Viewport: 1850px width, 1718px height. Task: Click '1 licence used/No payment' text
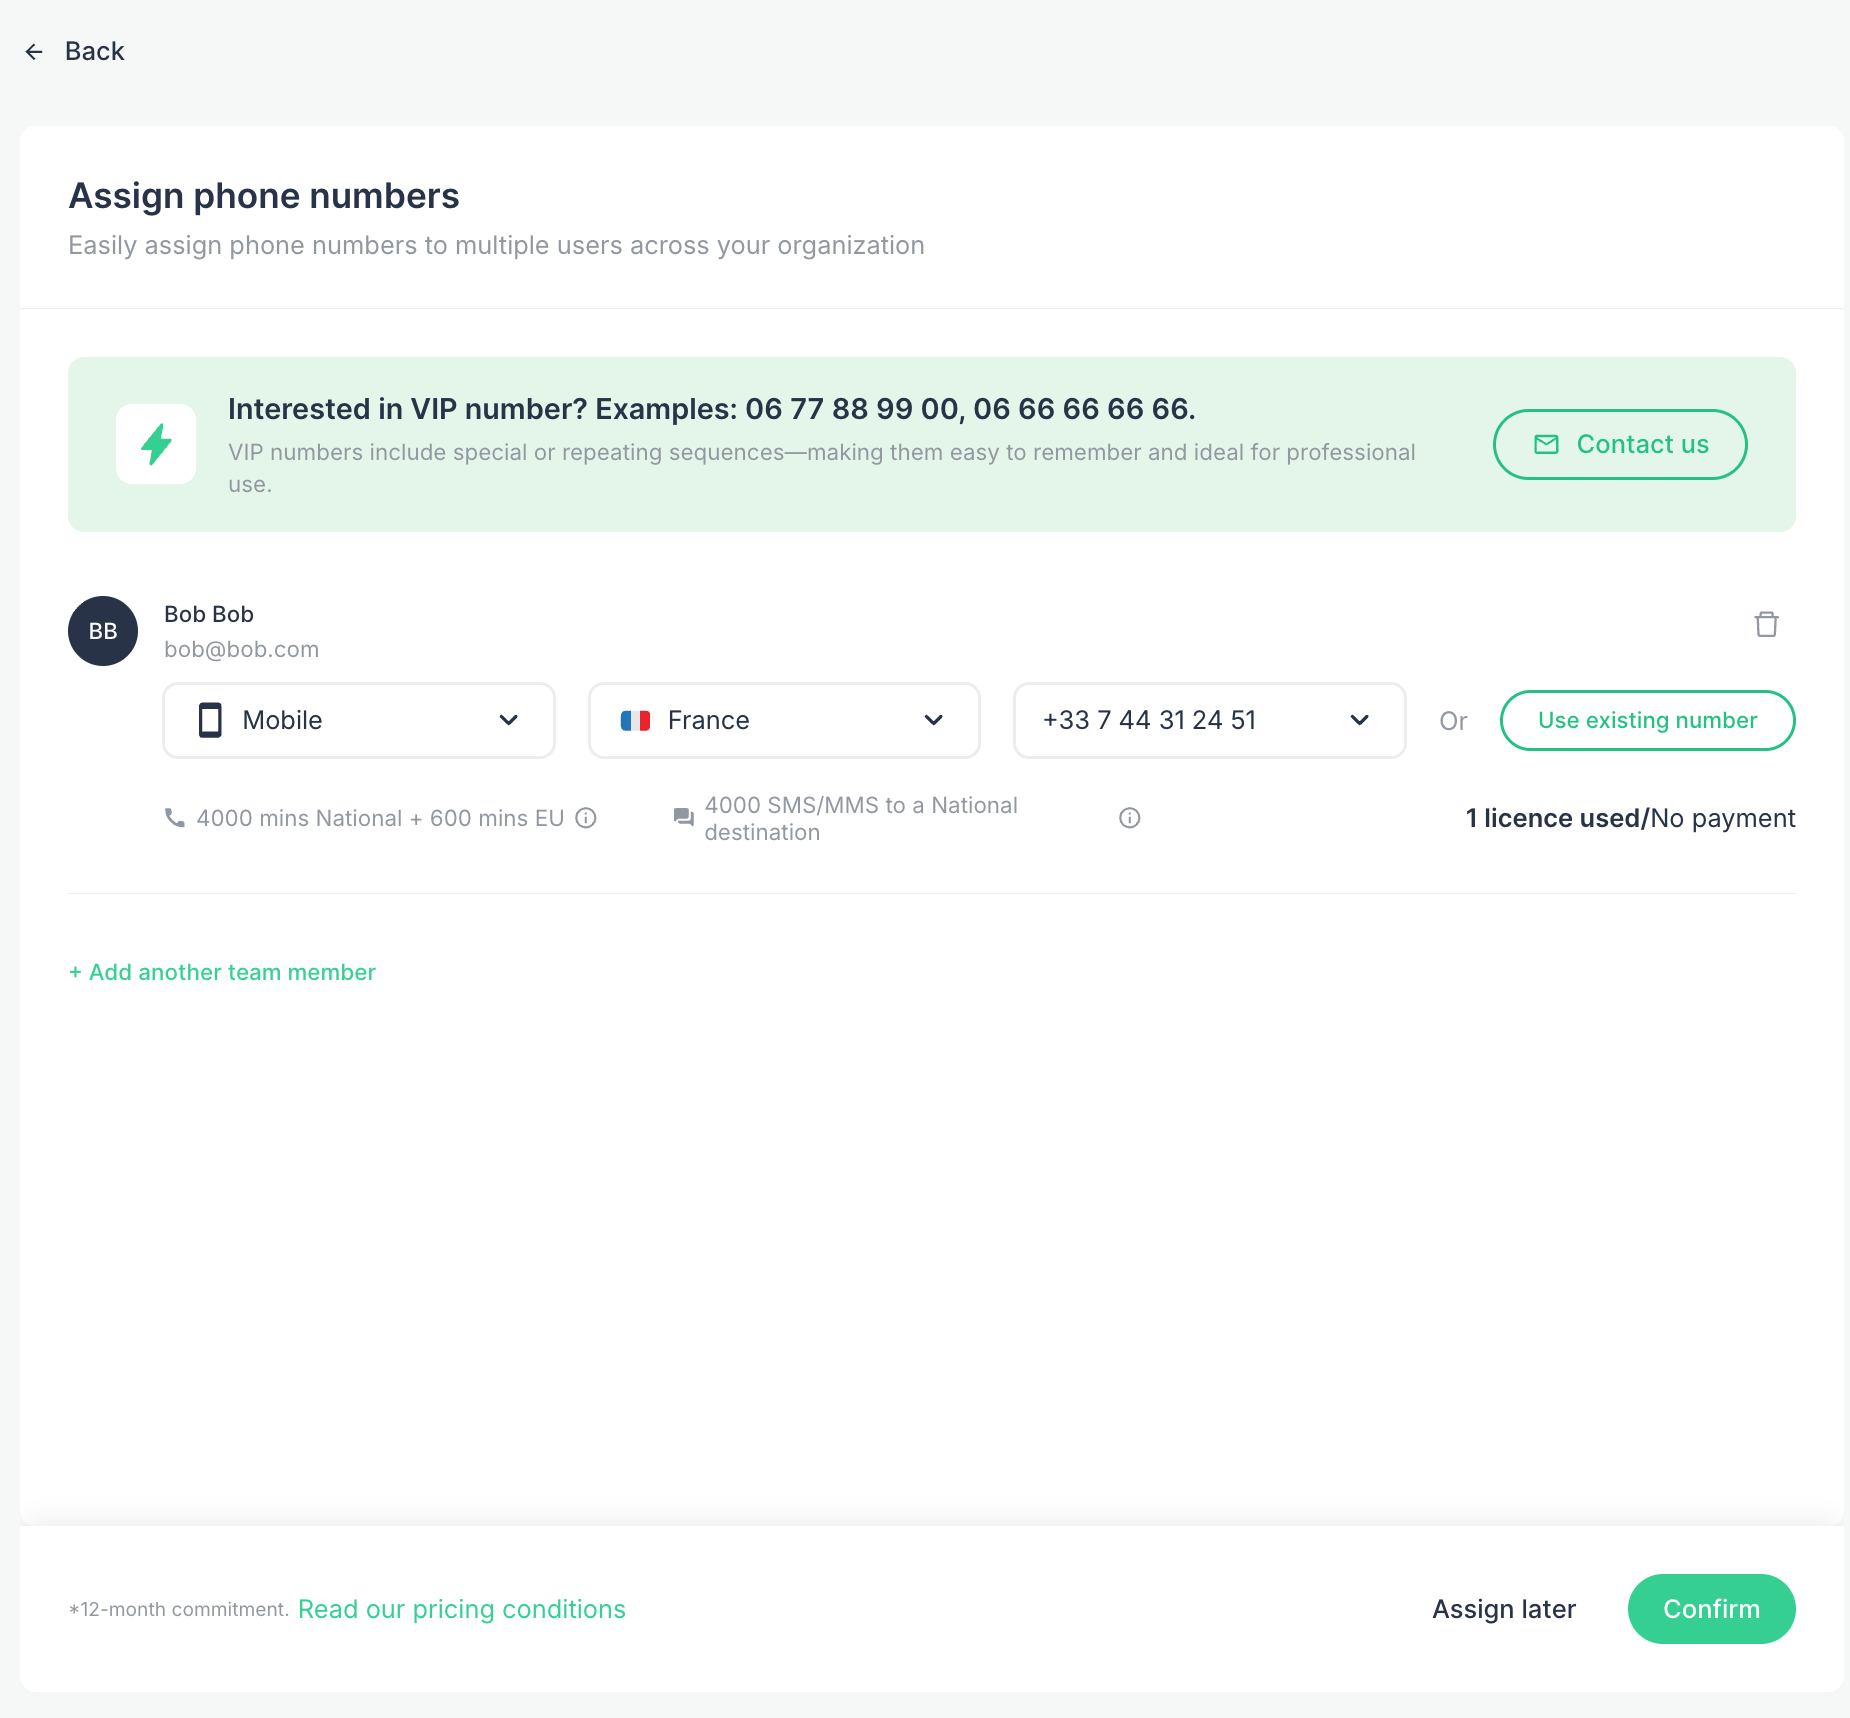[x=1630, y=818]
